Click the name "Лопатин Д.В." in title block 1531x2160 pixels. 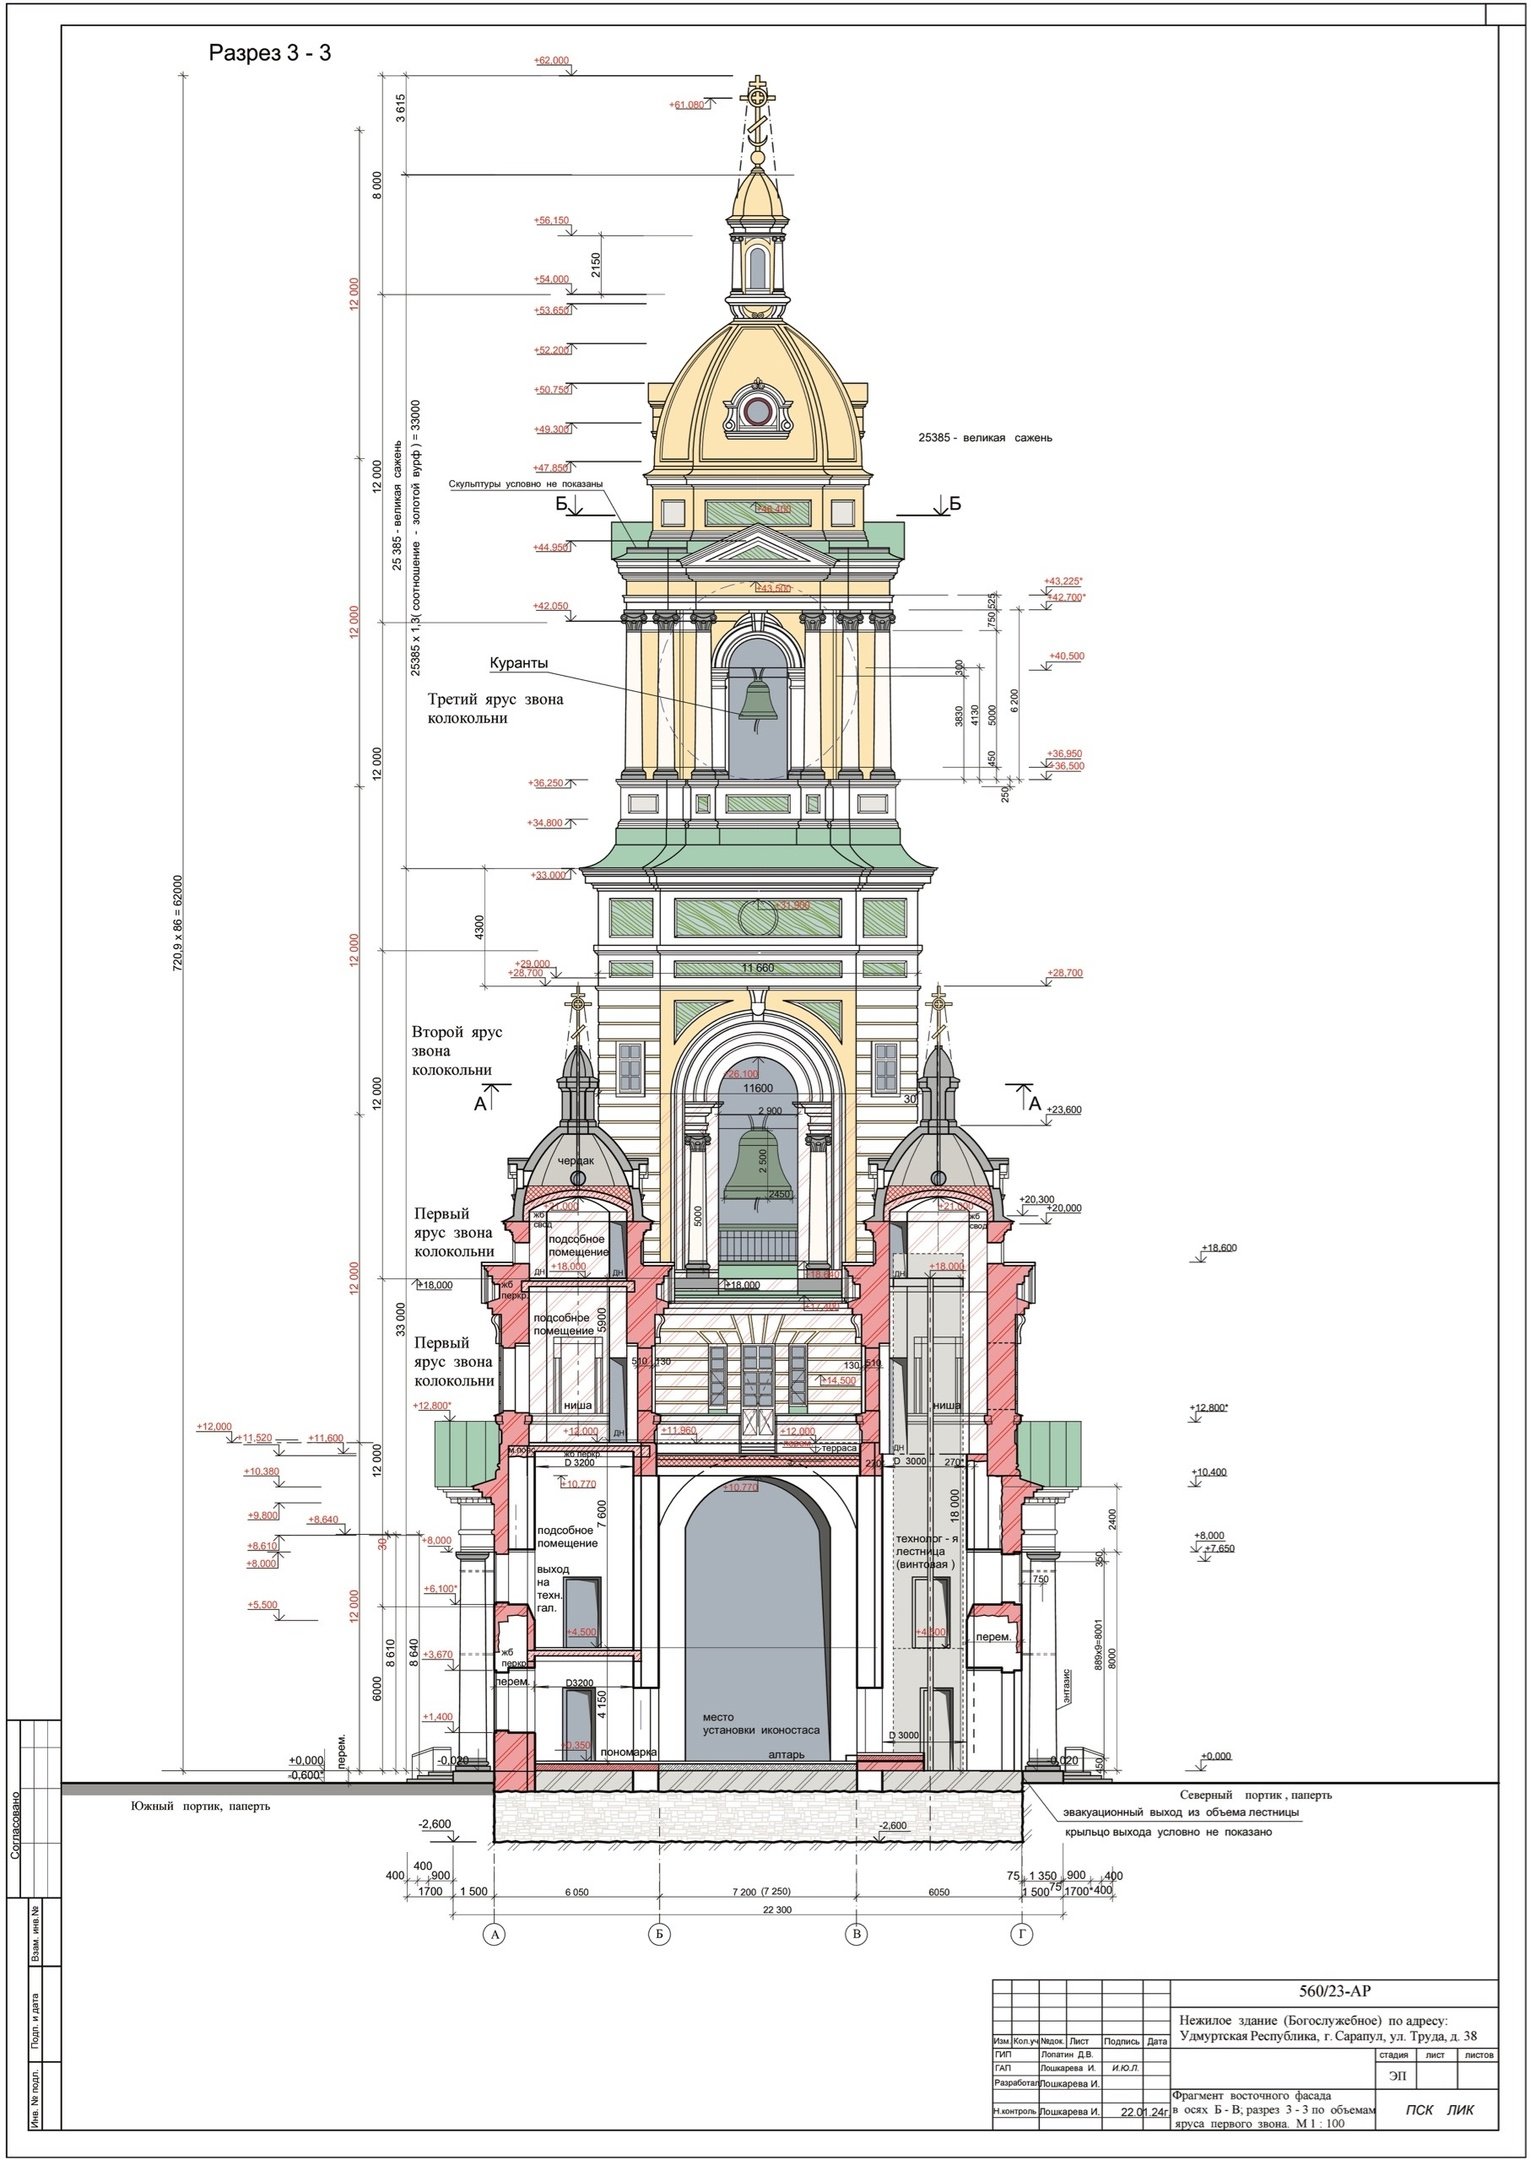click(x=1069, y=2053)
